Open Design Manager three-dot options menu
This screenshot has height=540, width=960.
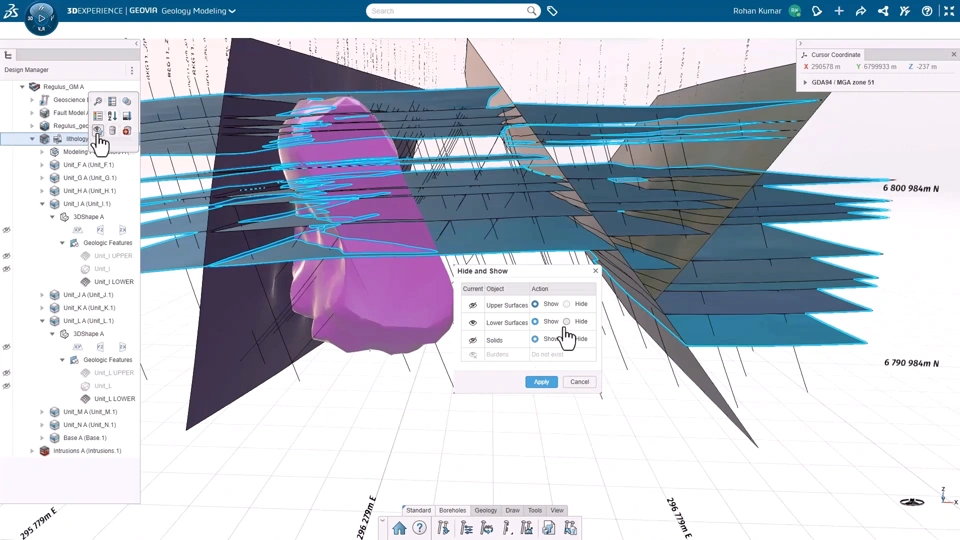pos(132,70)
